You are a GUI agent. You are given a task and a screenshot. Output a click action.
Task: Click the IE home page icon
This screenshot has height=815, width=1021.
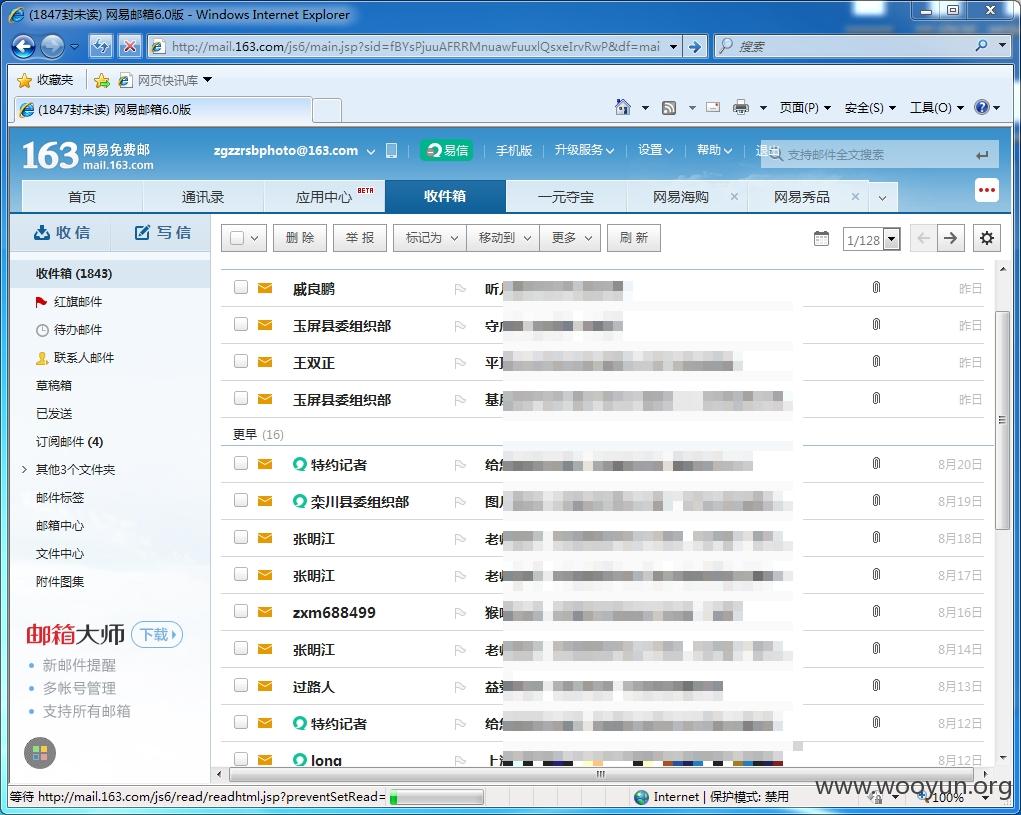[622, 107]
